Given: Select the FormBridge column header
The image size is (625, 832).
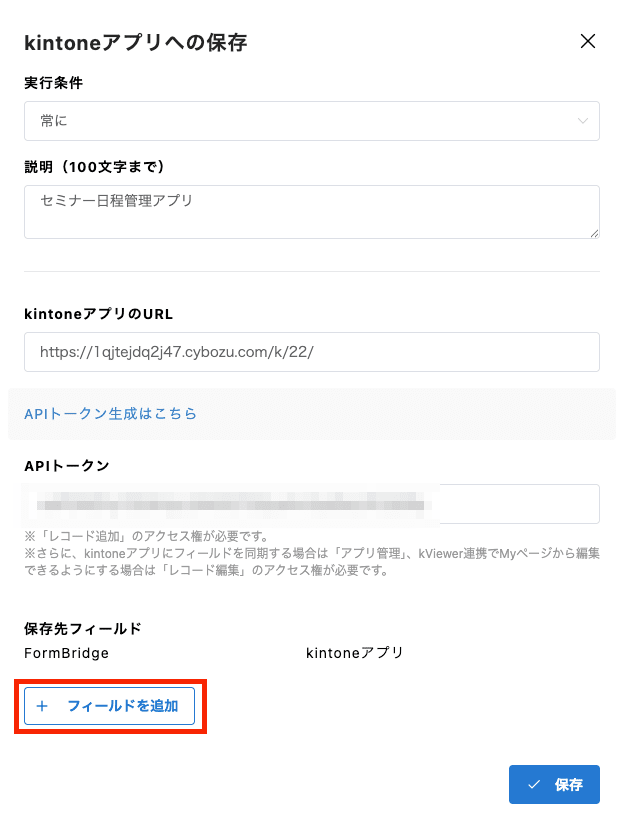Looking at the screenshot, I should coord(66,653).
